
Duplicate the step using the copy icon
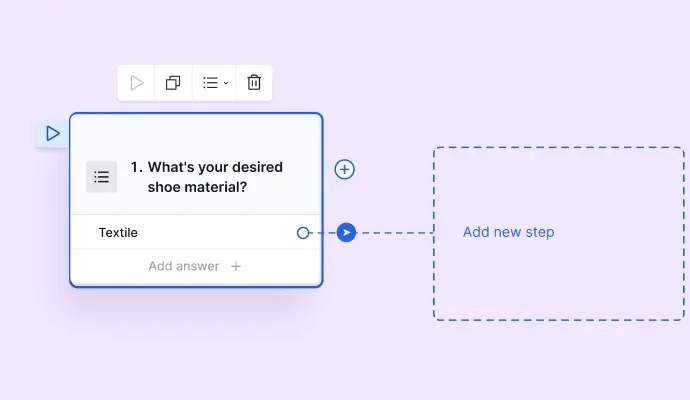click(x=173, y=83)
